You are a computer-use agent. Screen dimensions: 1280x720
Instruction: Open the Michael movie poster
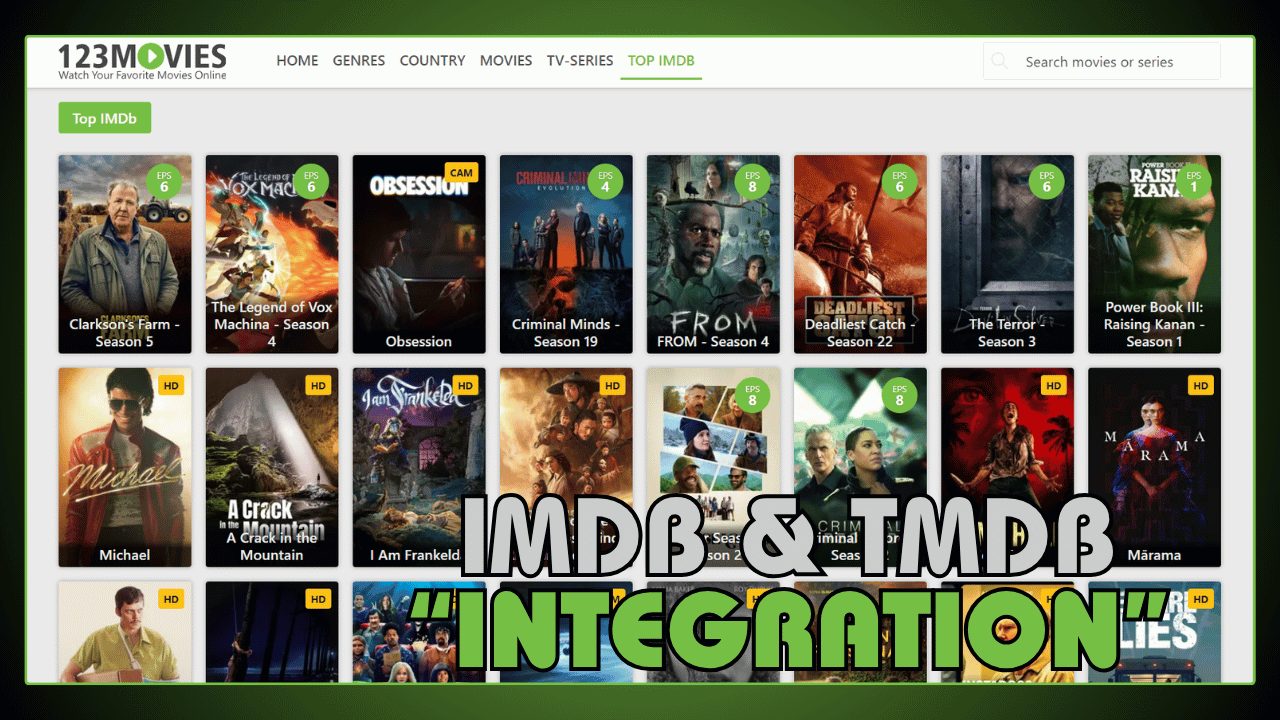click(125, 467)
